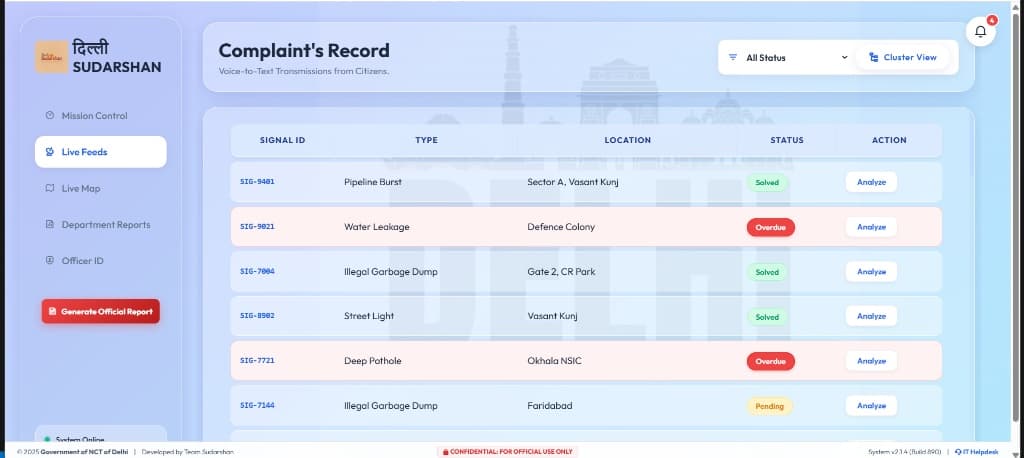The width and height of the screenshot is (1024, 458).
Task: Click the Confidential official use banner
Action: point(507,452)
